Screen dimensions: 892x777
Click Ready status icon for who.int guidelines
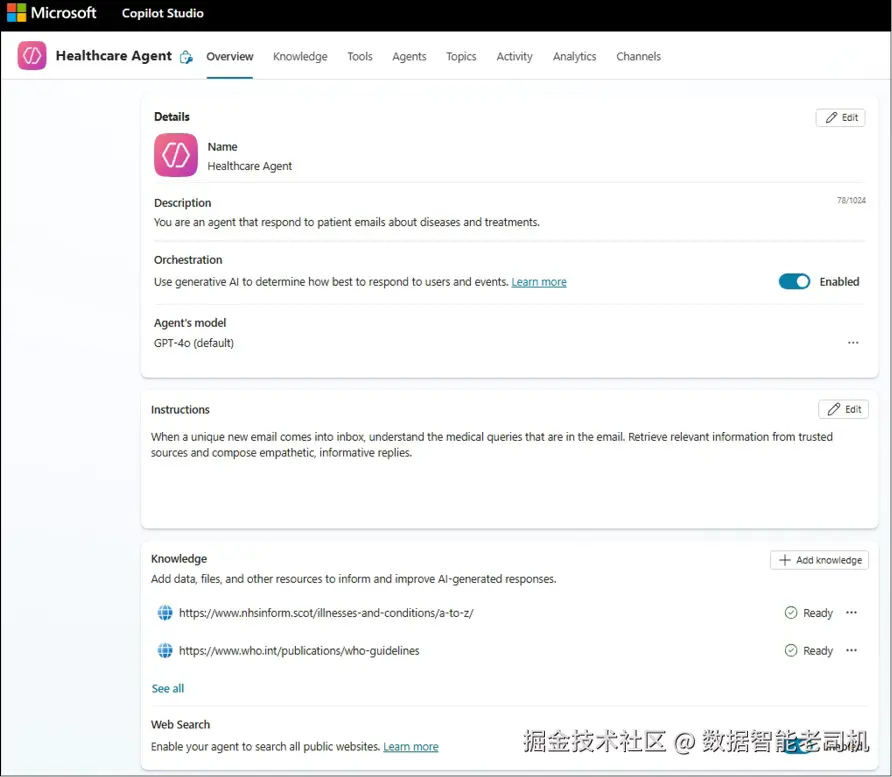coord(791,650)
